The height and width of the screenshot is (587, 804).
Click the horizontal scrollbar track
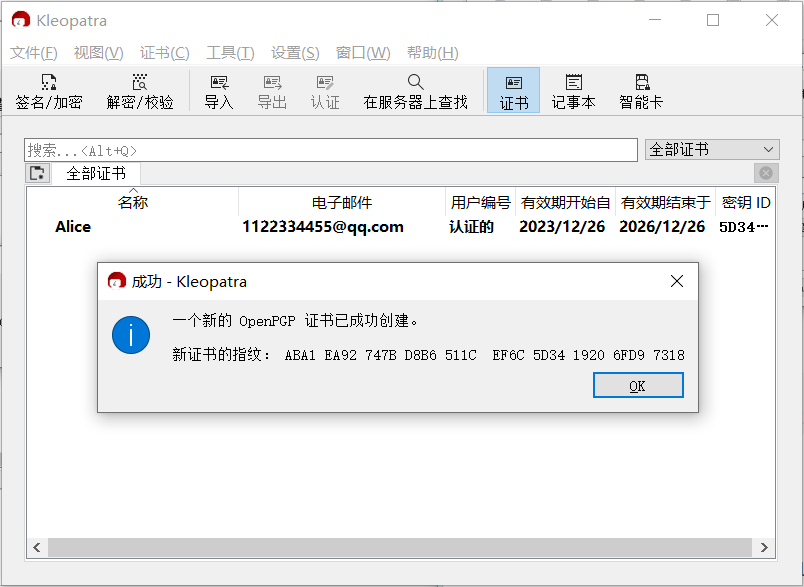[x=400, y=548]
